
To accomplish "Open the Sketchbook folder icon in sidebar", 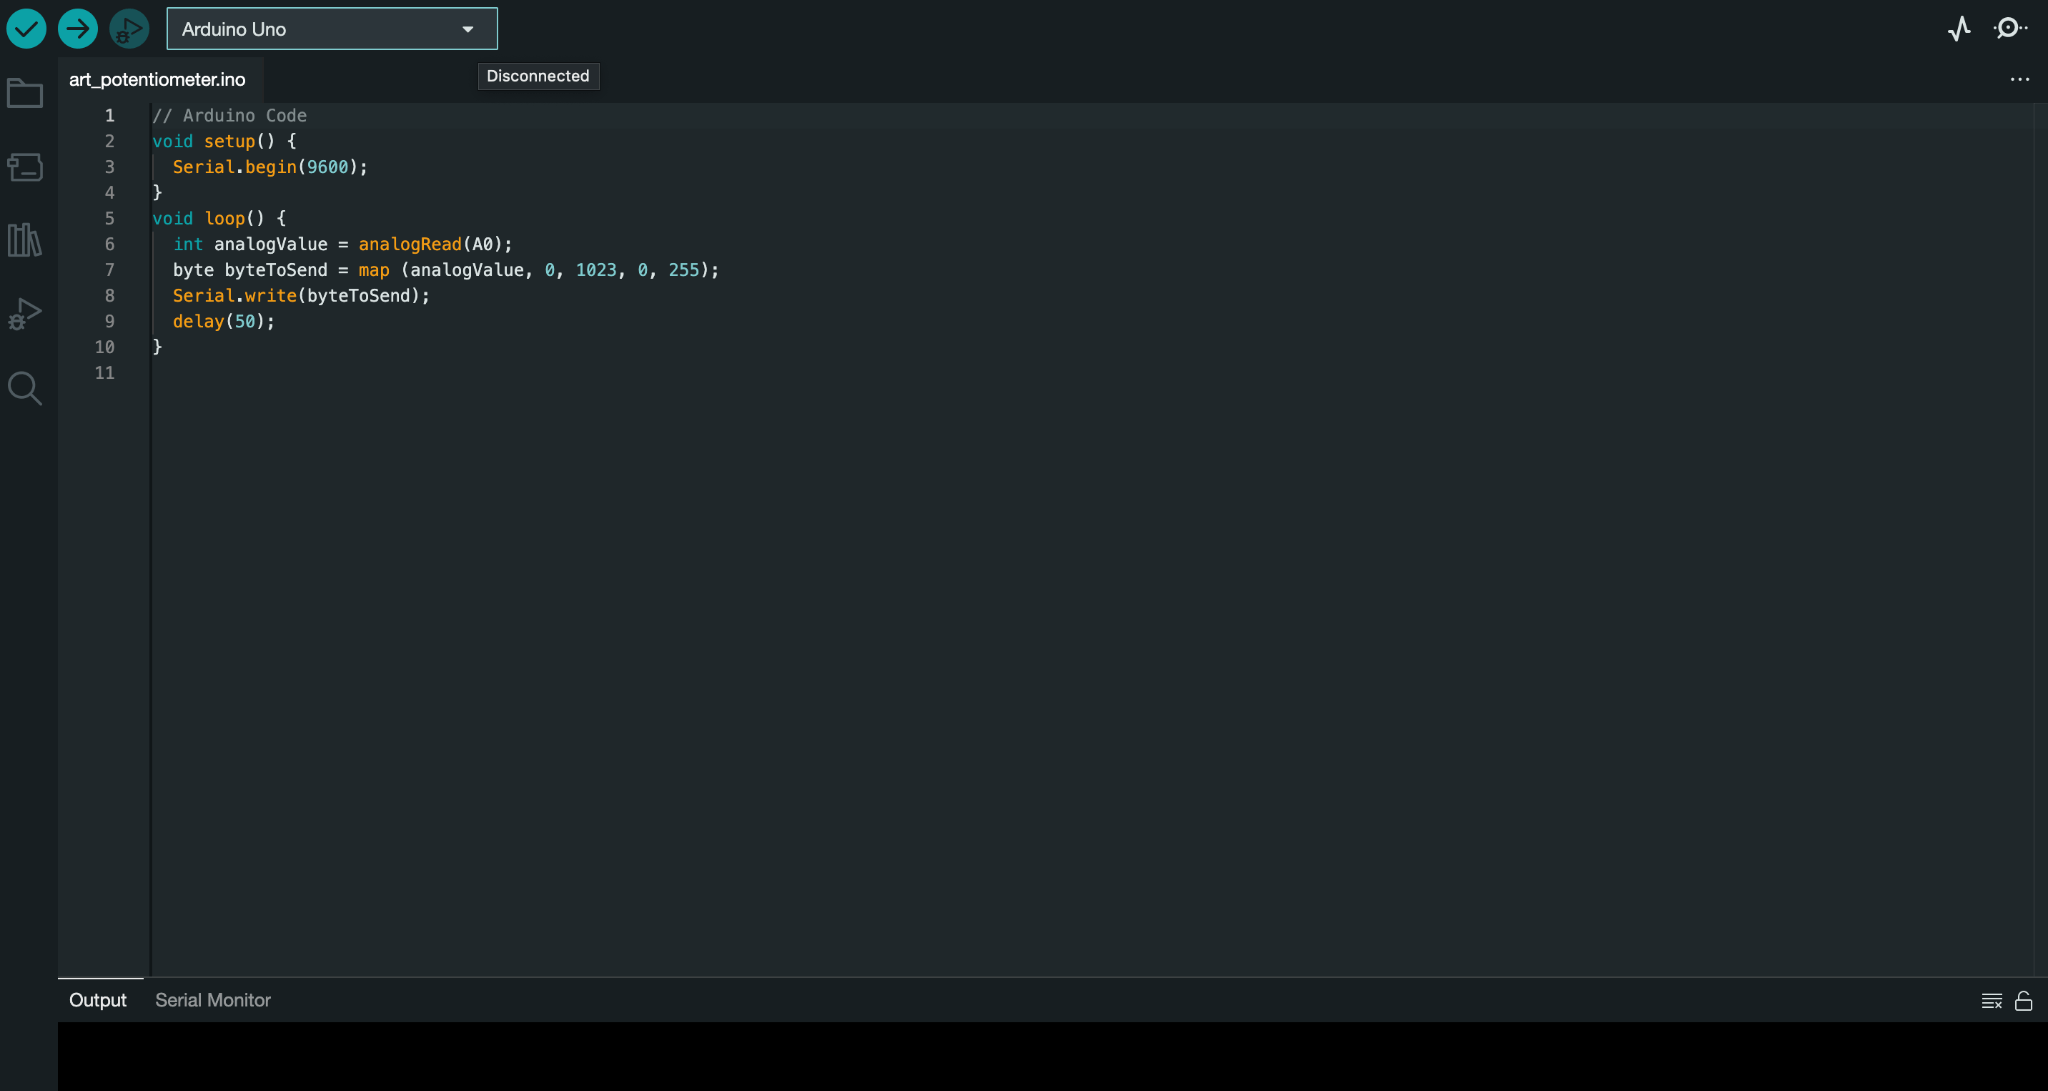I will pyautogui.click(x=25, y=94).
